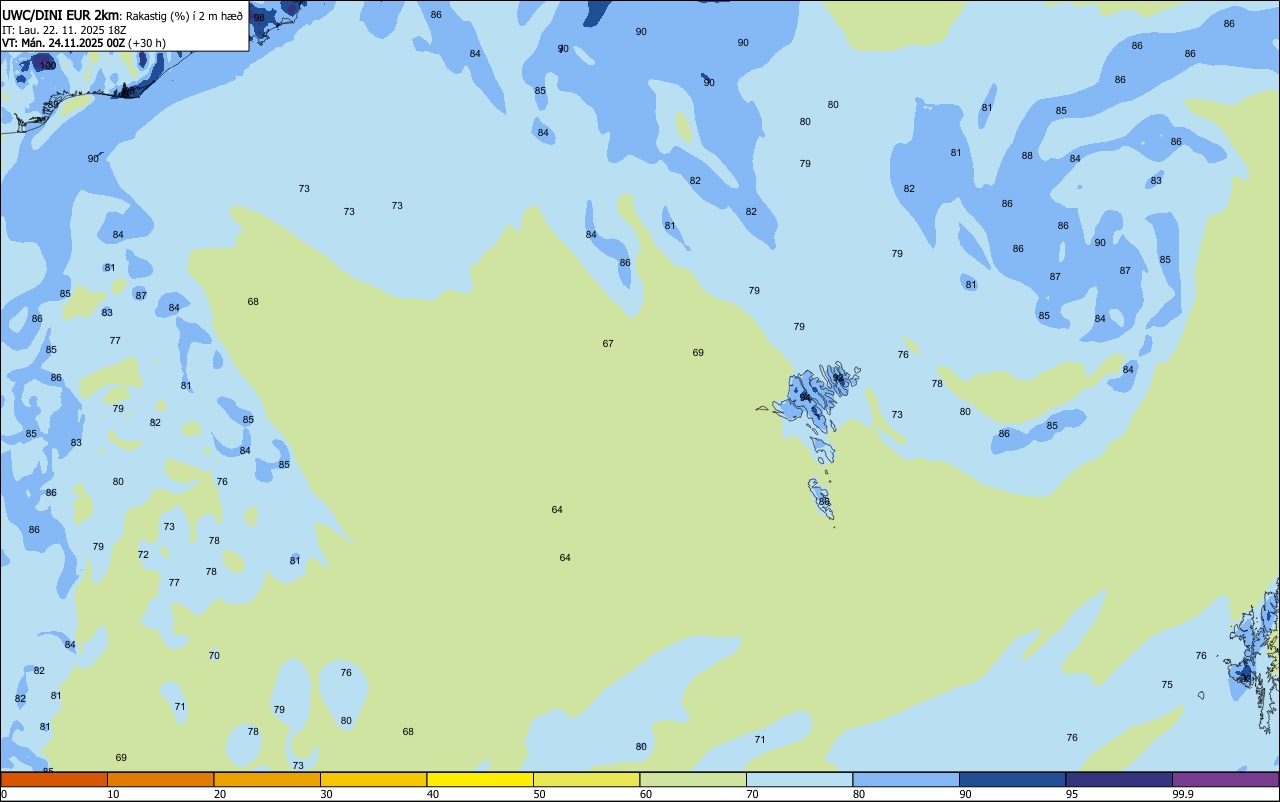1280x802 pixels.
Task: Click the map humidity value '88'
Action: click(1027, 156)
